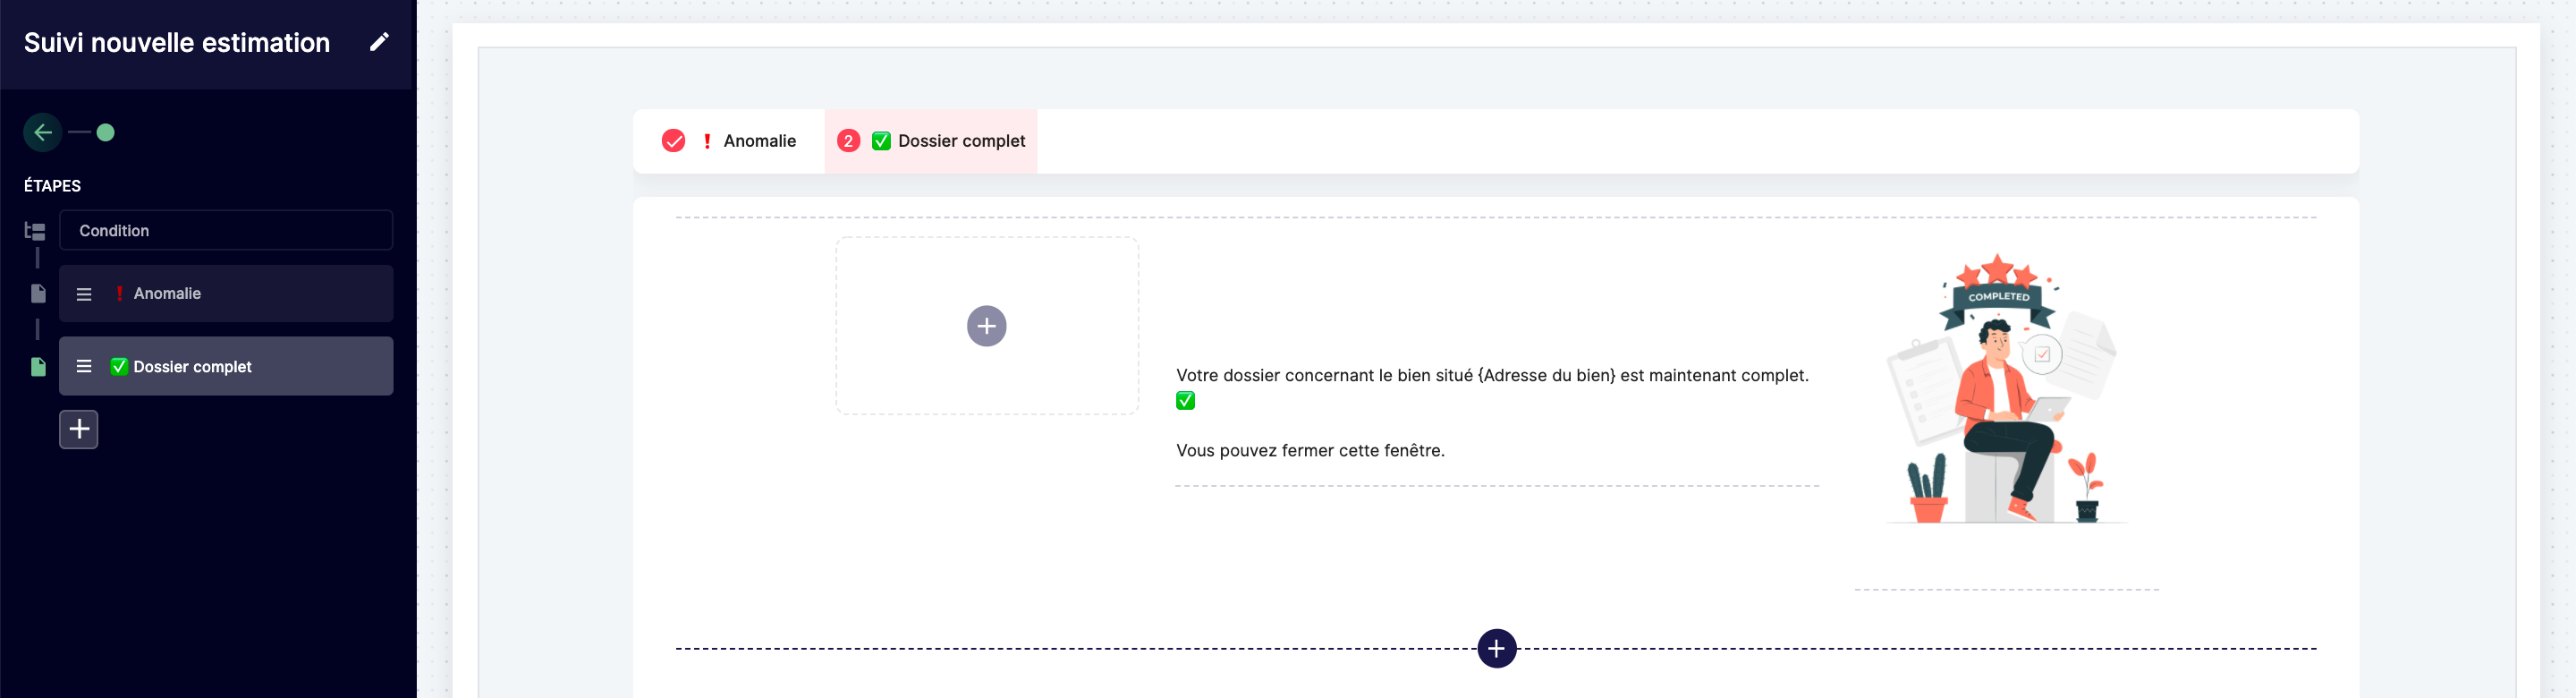Image resolution: width=2576 pixels, height=698 pixels.
Task: Click the number 2 badge on tab
Action: pos(847,141)
